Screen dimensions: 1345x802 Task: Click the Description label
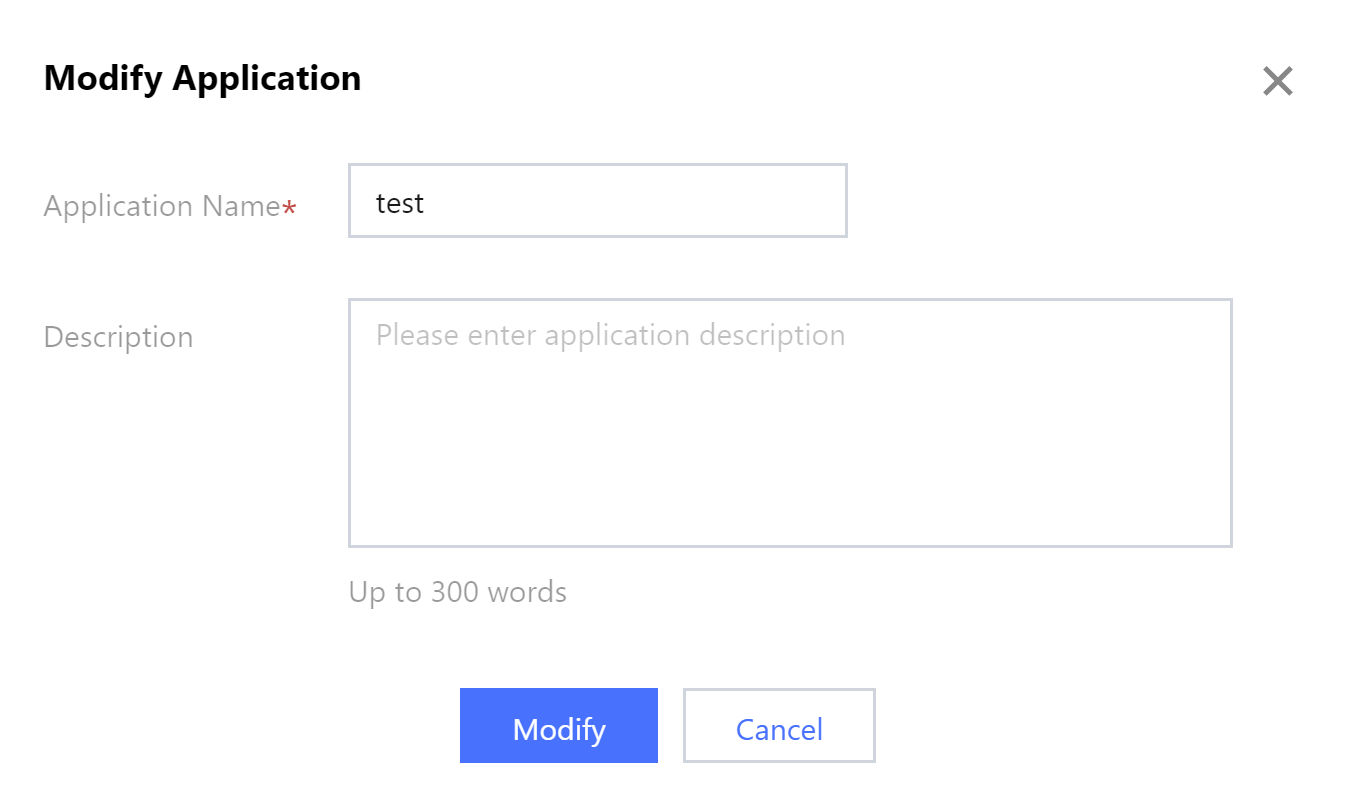click(x=118, y=337)
